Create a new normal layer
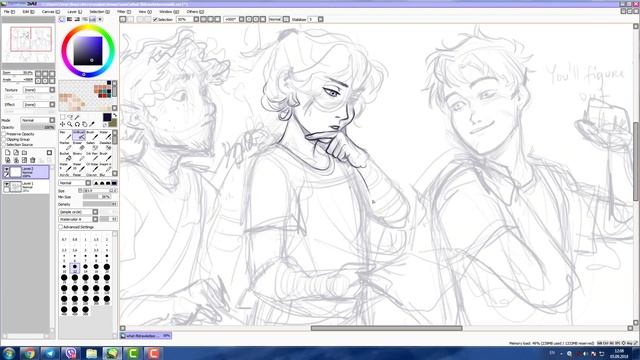The height and width of the screenshot is (360, 640). (x=7, y=152)
